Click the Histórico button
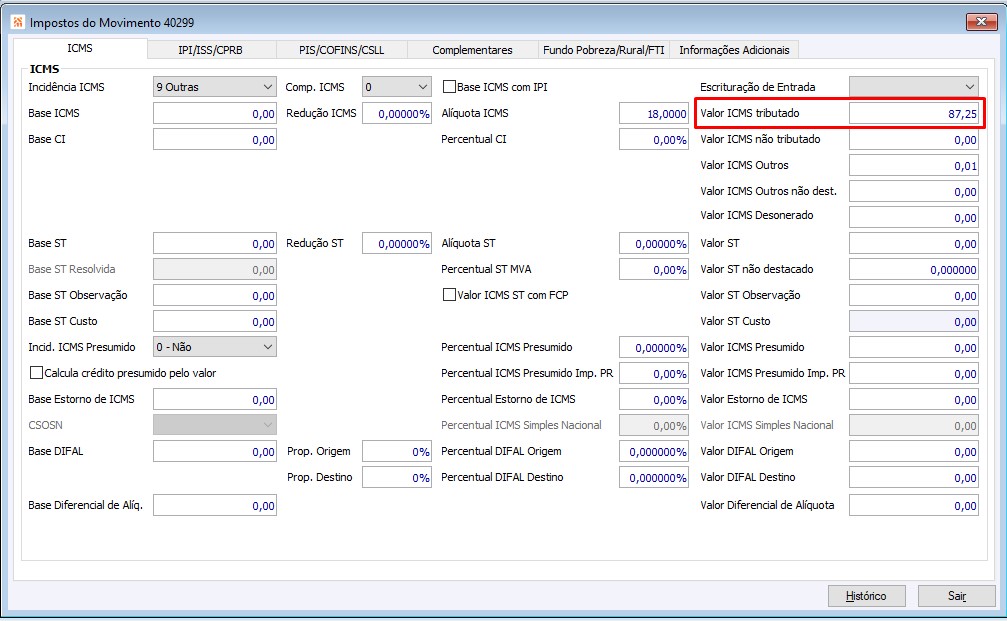Image resolution: width=1007 pixels, height=621 pixels. (866, 596)
